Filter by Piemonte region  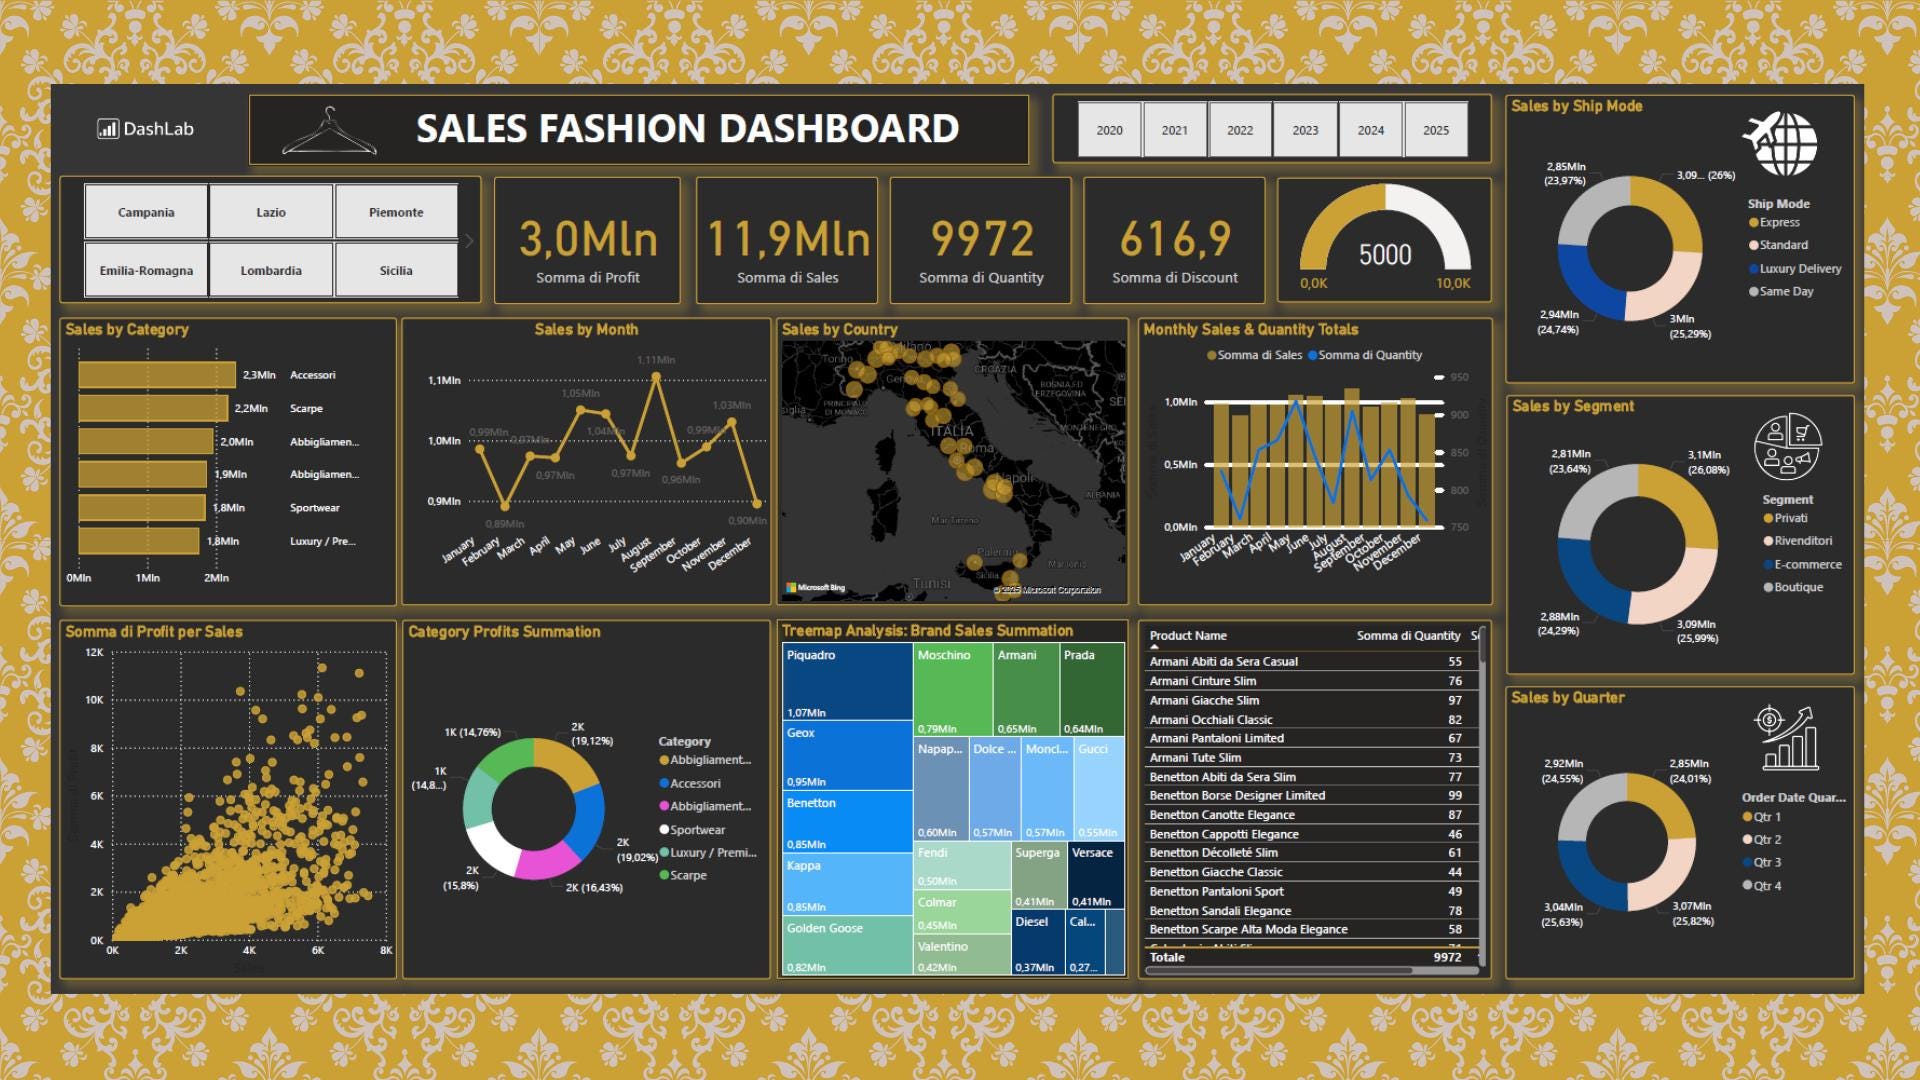click(x=396, y=212)
